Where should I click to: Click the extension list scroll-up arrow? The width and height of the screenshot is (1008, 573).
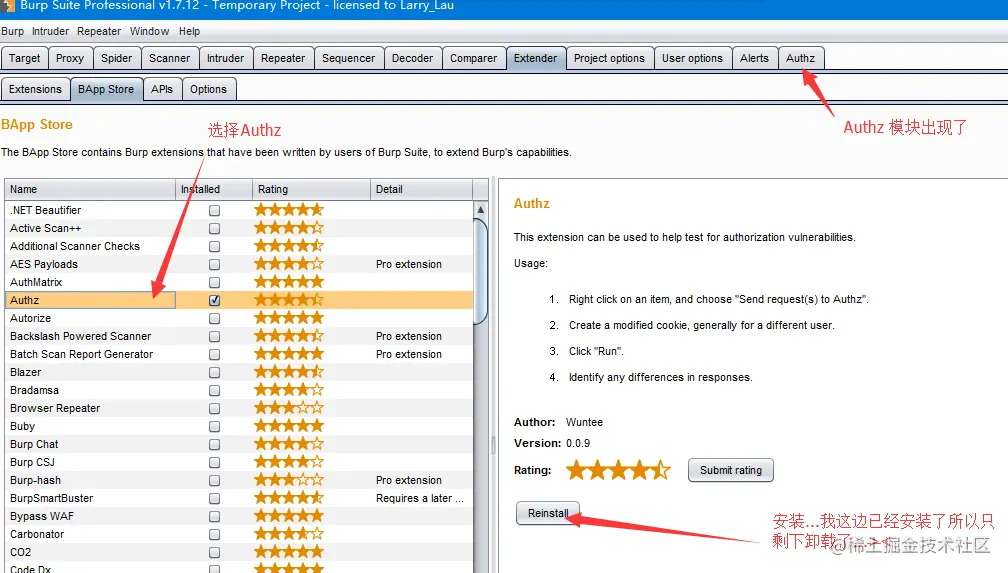coord(480,210)
